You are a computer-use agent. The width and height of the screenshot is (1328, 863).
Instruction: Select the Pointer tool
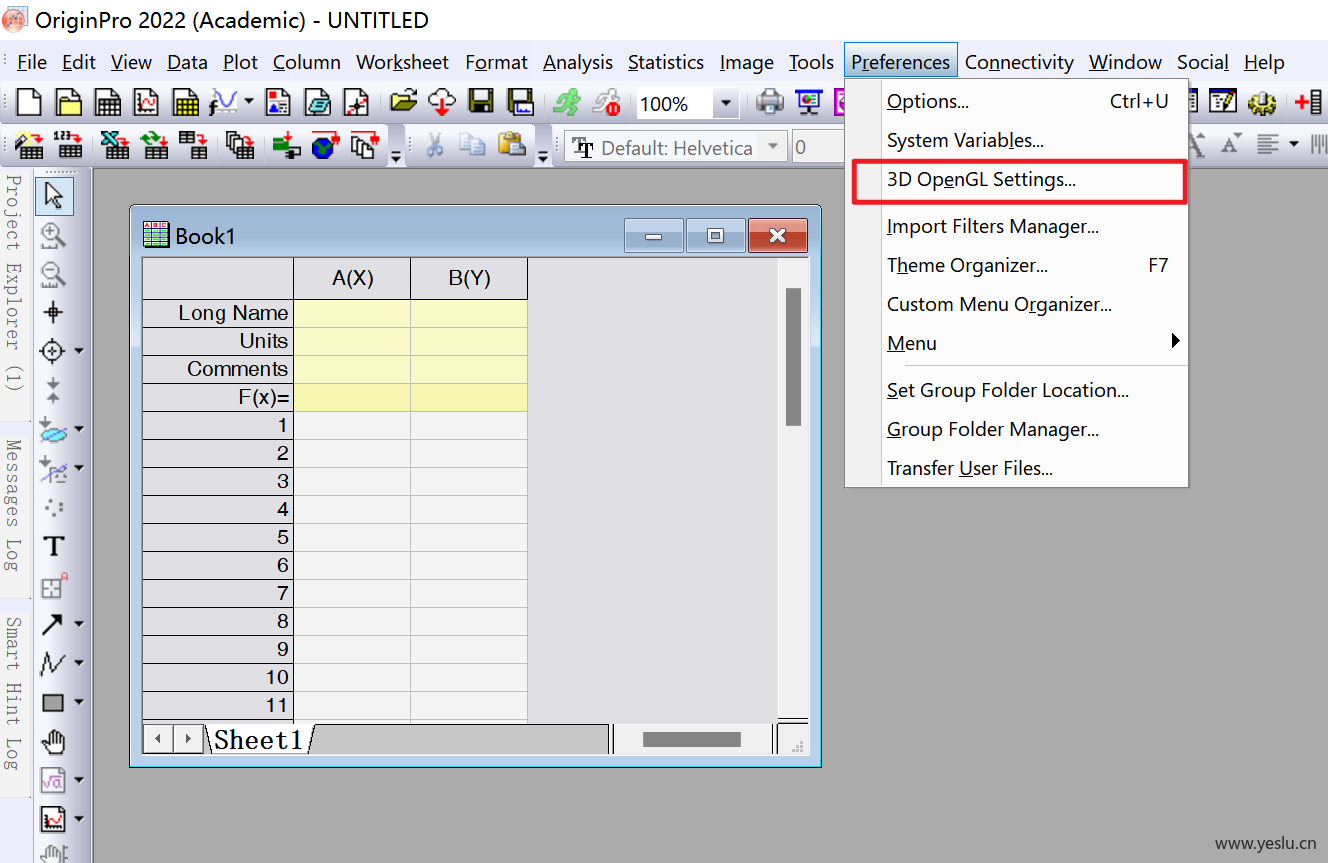54,195
